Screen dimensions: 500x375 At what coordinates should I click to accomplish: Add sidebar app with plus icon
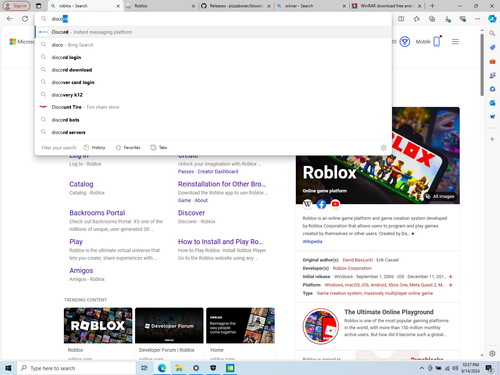[x=492, y=139]
